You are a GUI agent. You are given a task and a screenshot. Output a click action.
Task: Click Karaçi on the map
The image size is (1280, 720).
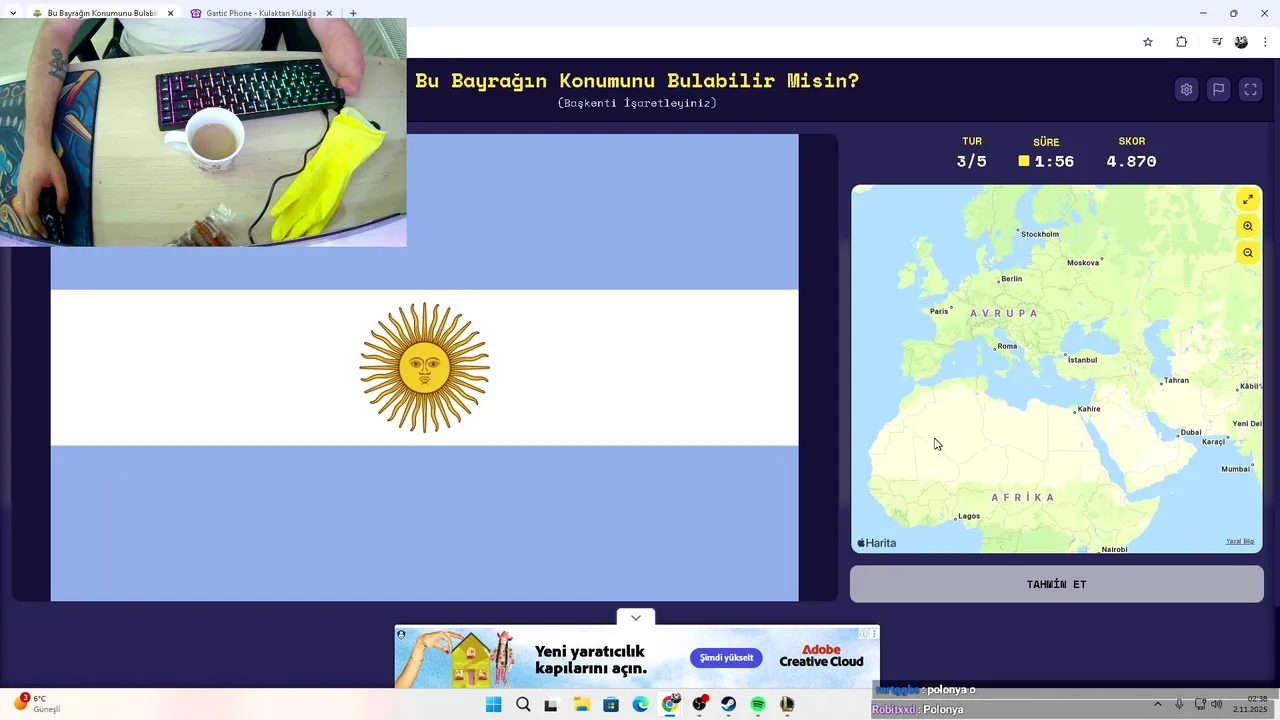(1213, 441)
